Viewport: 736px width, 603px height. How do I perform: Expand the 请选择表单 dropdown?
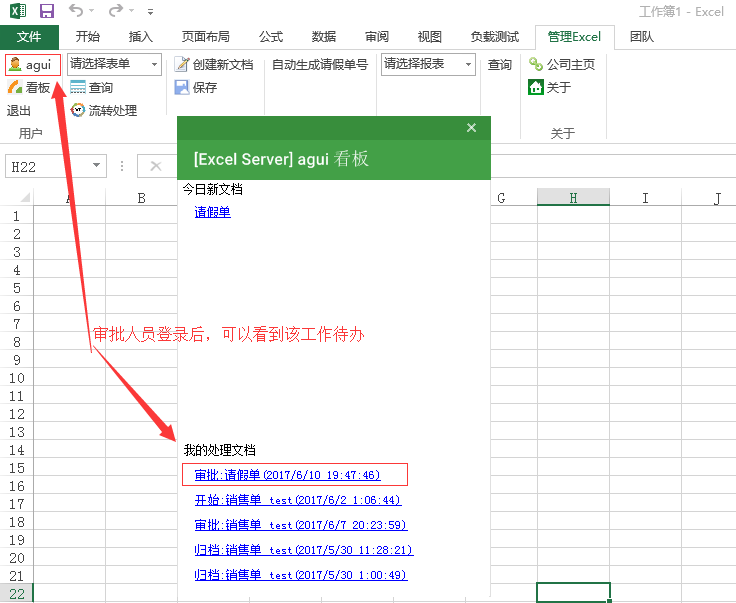click(x=154, y=65)
